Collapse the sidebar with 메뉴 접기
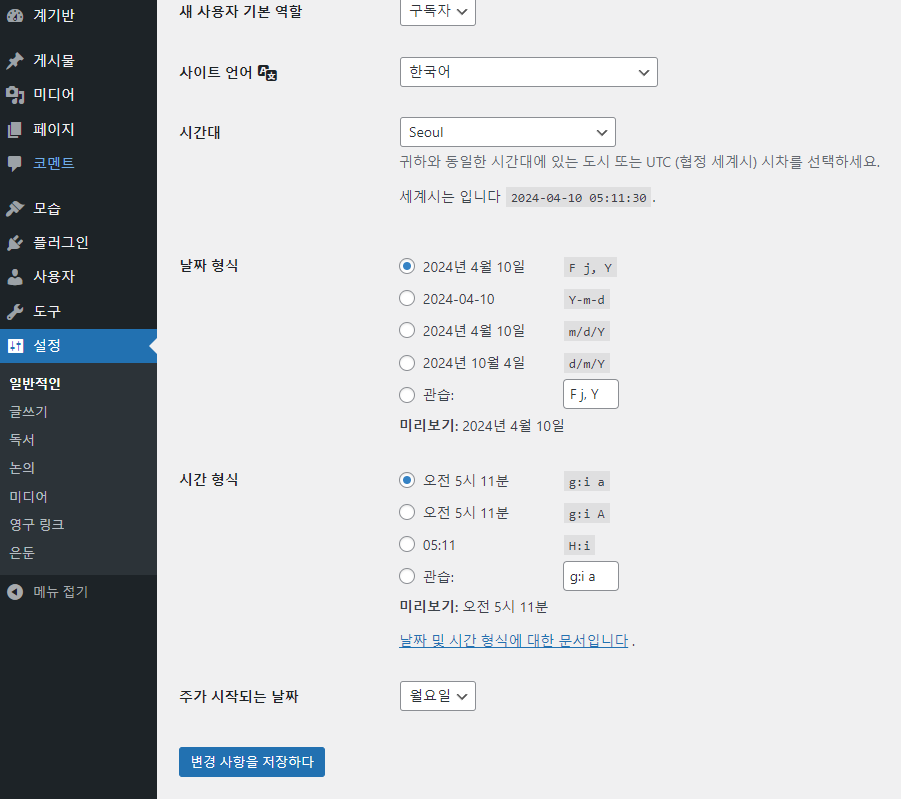Image resolution: width=901 pixels, height=799 pixels. [60, 591]
